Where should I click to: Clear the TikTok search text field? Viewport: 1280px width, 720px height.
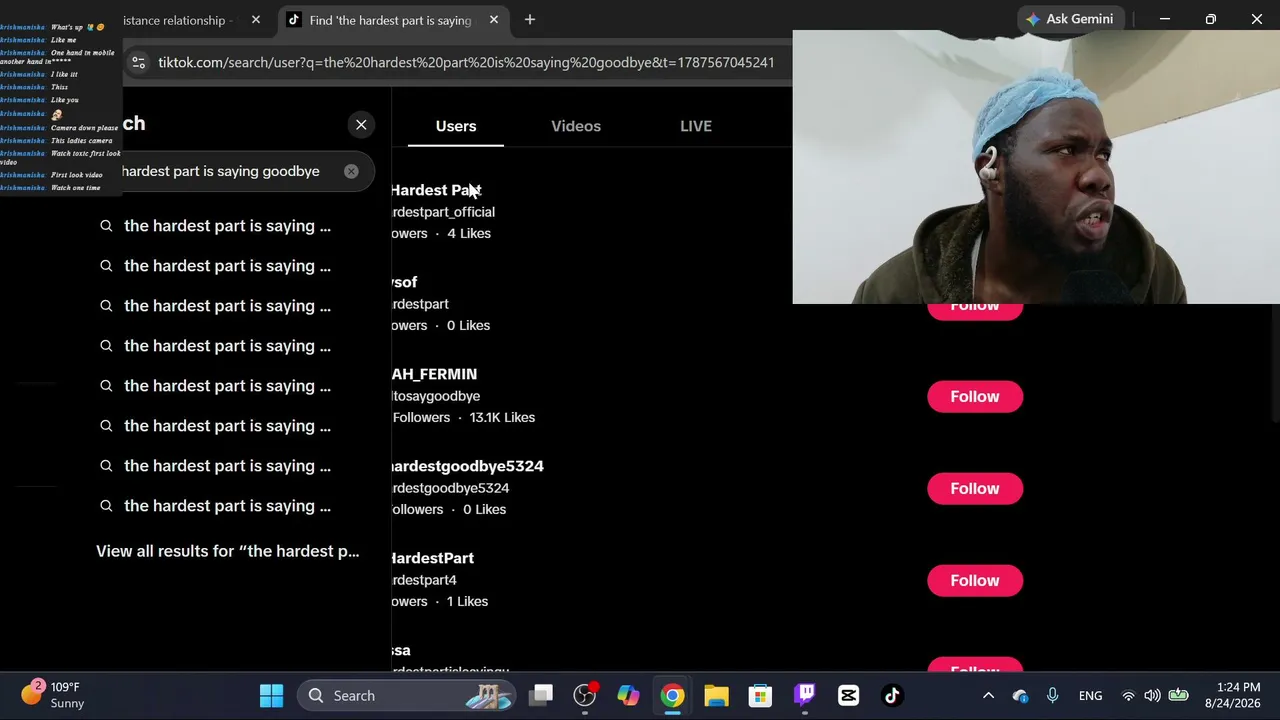(x=351, y=171)
